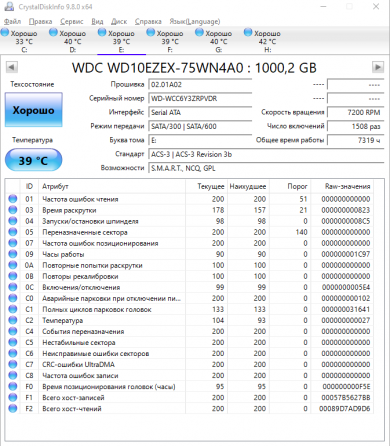The width and height of the screenshot is (390, 446).
Task: Click the Буква тома field E:
Action: (200, 140)
